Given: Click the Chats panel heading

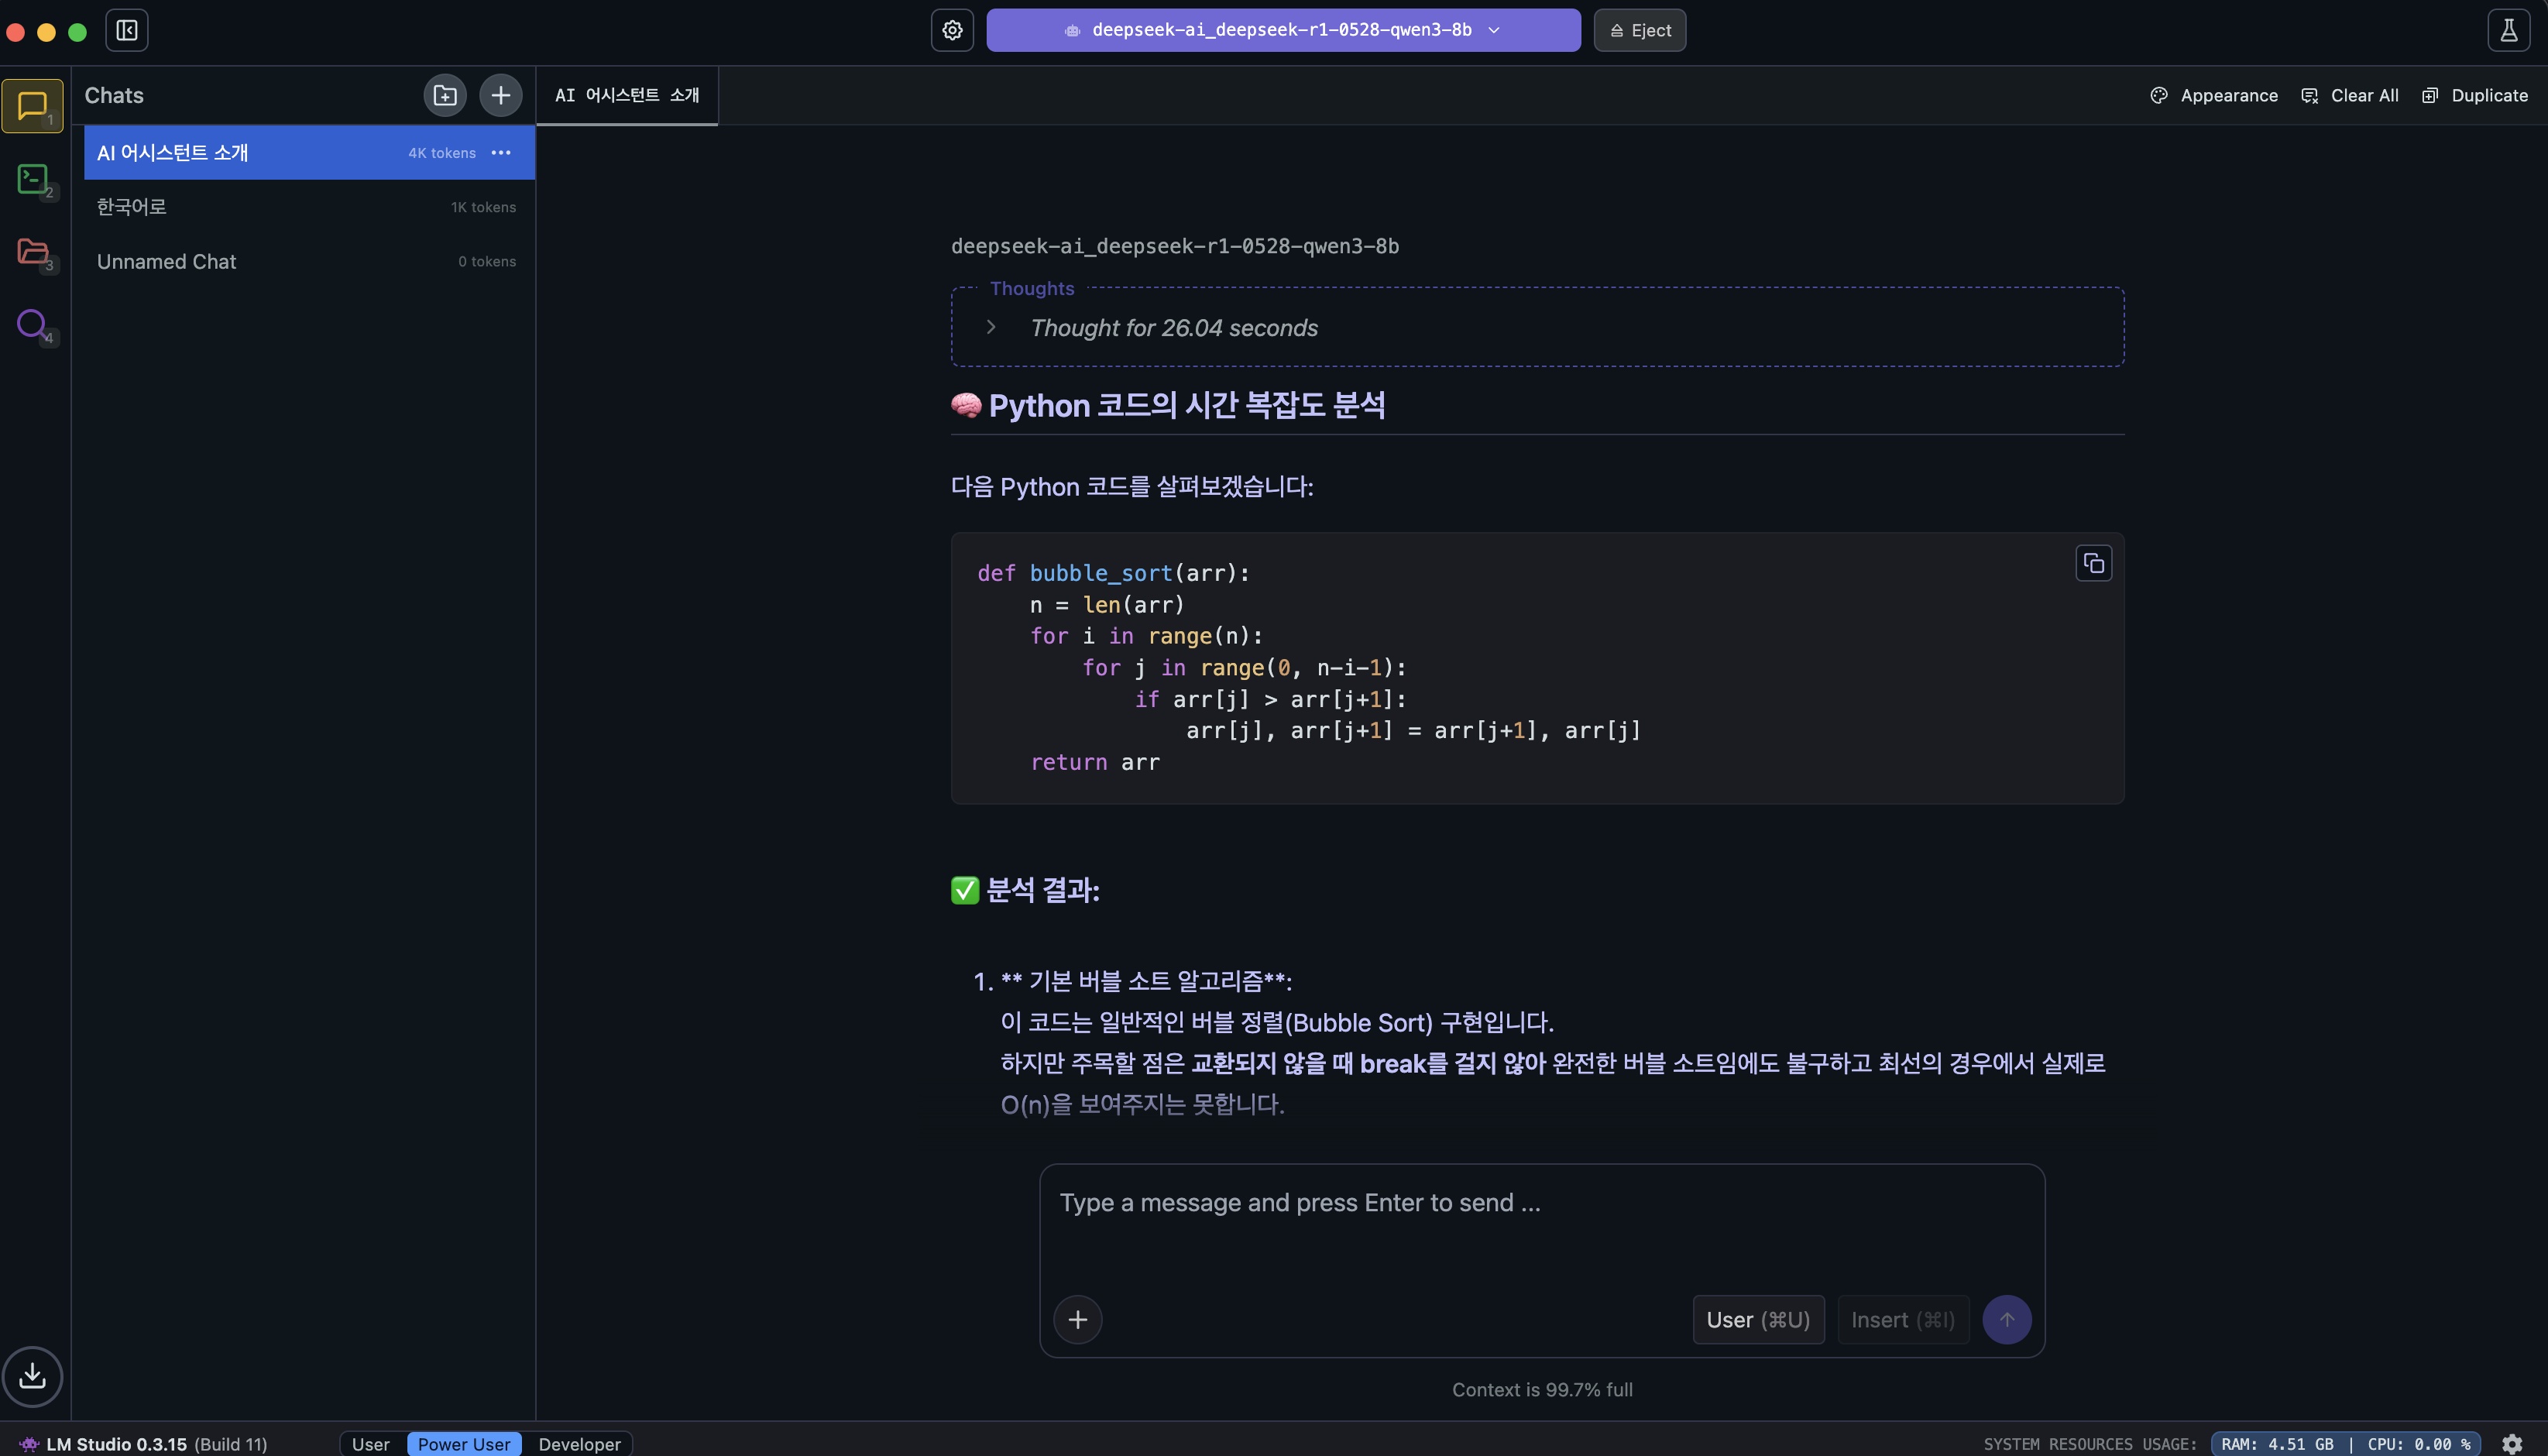Looking at the screenshot, I should pyautogui.click(x=114, y=95).
